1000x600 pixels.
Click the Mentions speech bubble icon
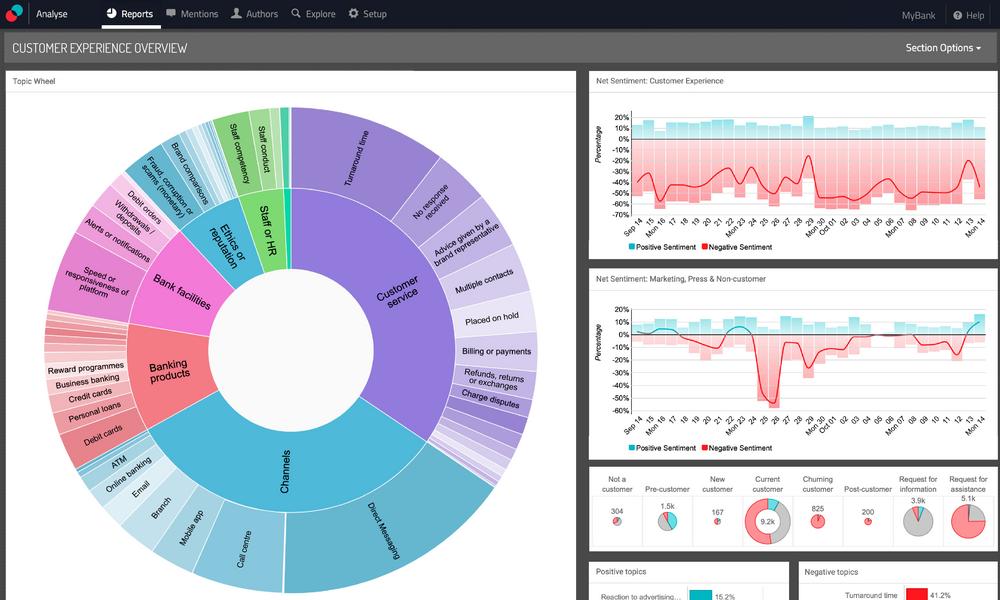(170, 14)
